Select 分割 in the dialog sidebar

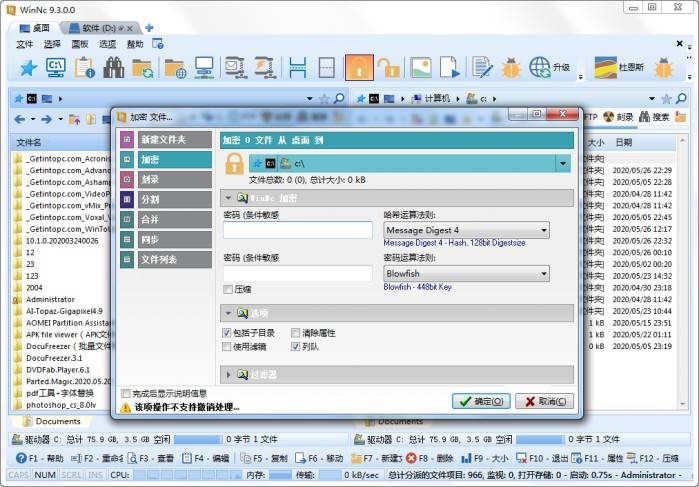coord(165,200)
